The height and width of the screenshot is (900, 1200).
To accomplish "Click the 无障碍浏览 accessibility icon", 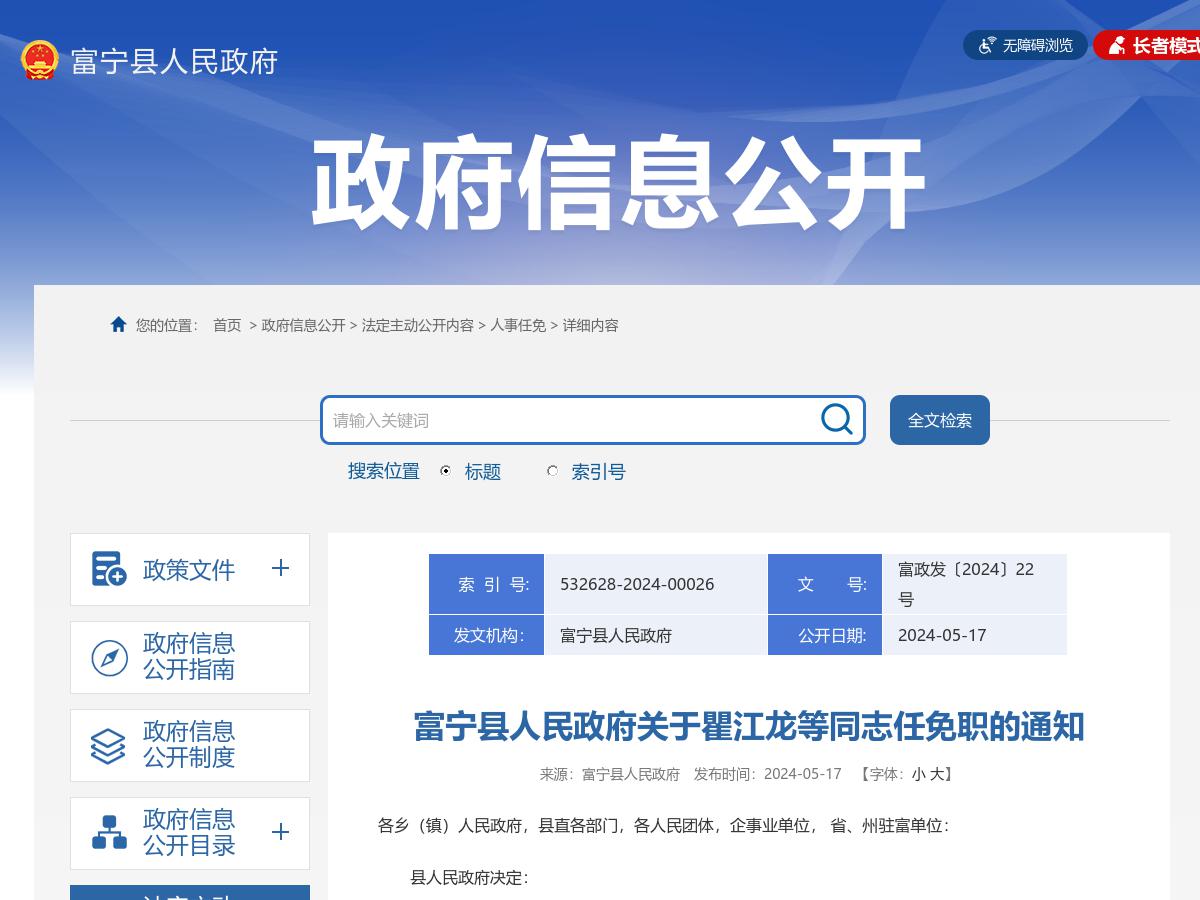I will pos(988,44).
